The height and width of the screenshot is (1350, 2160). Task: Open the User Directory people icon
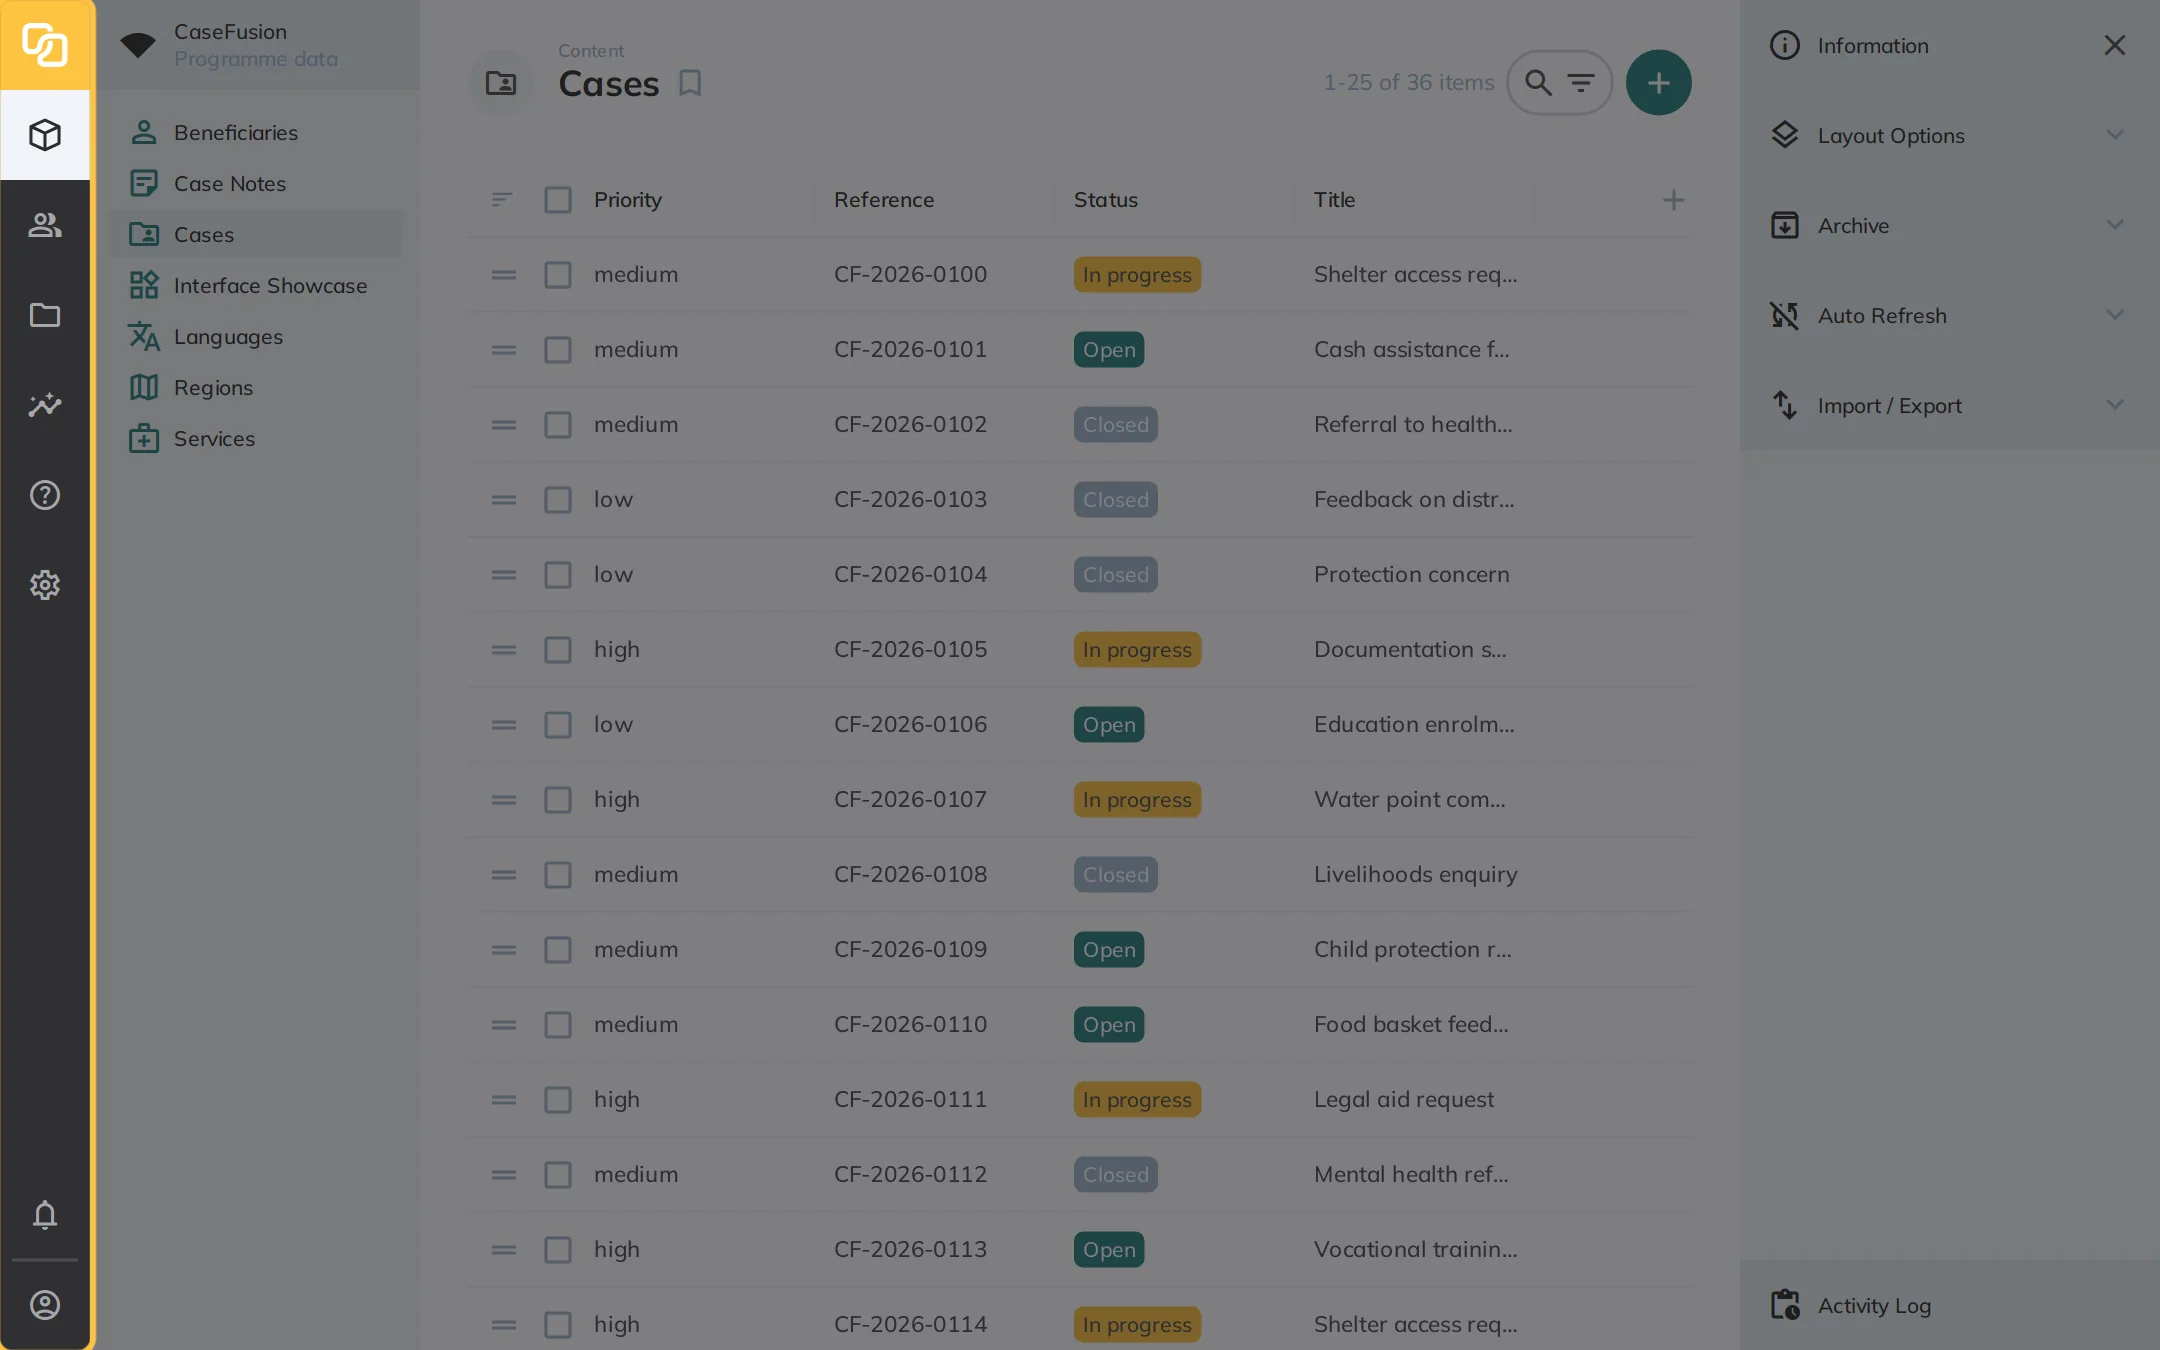pos(45,225)
